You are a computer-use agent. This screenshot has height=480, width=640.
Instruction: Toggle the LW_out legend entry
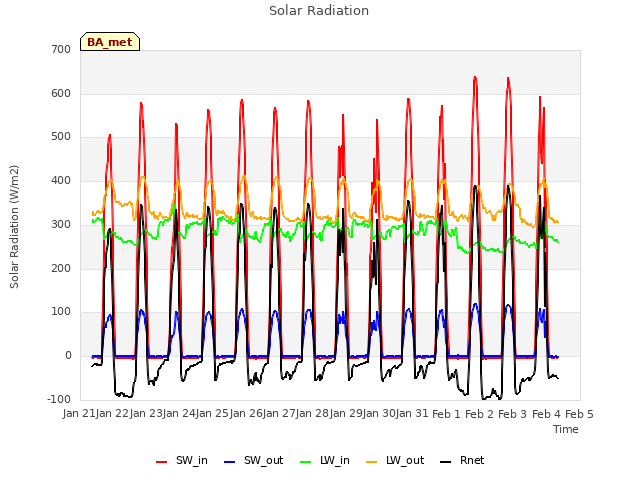pyautogui.click(x=395, y=460)
